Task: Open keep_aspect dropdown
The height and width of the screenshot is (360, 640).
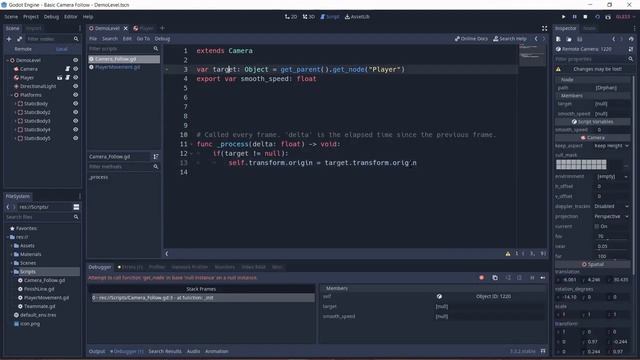Action: 611,146
